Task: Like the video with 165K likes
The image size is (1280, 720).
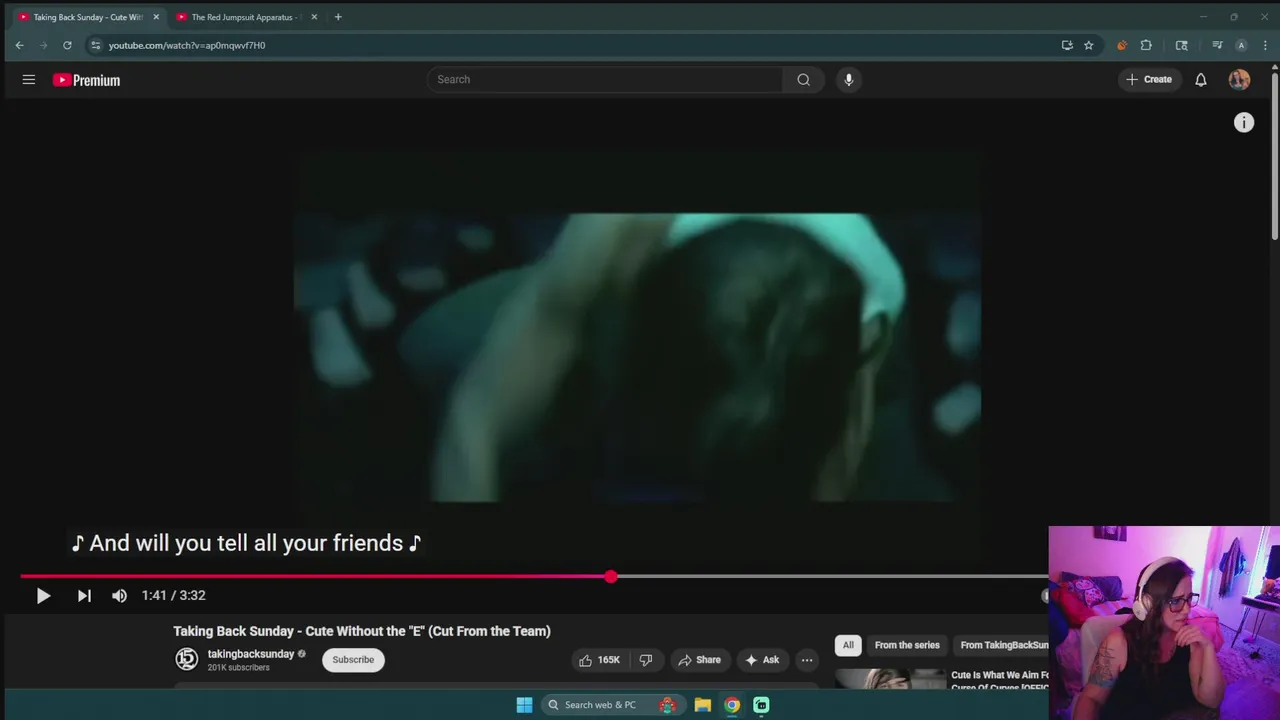Action: coord(599,660)
